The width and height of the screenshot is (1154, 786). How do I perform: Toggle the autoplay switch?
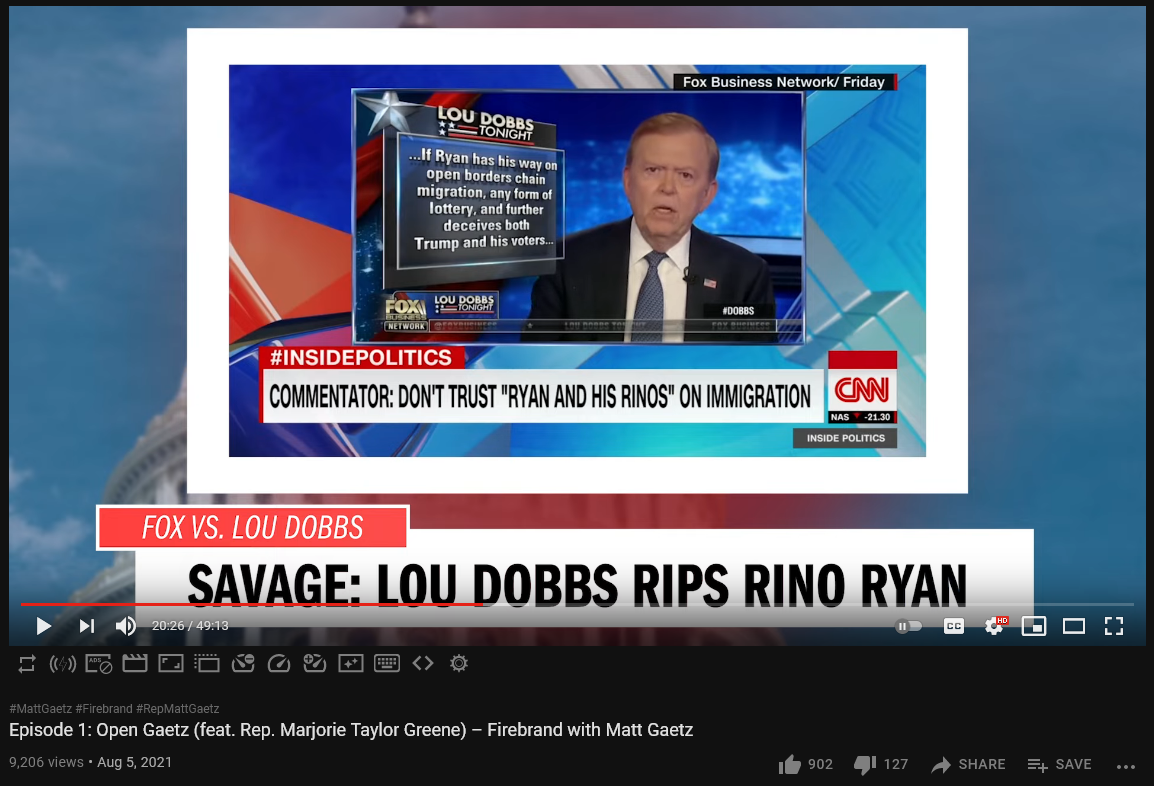[908, 626]
